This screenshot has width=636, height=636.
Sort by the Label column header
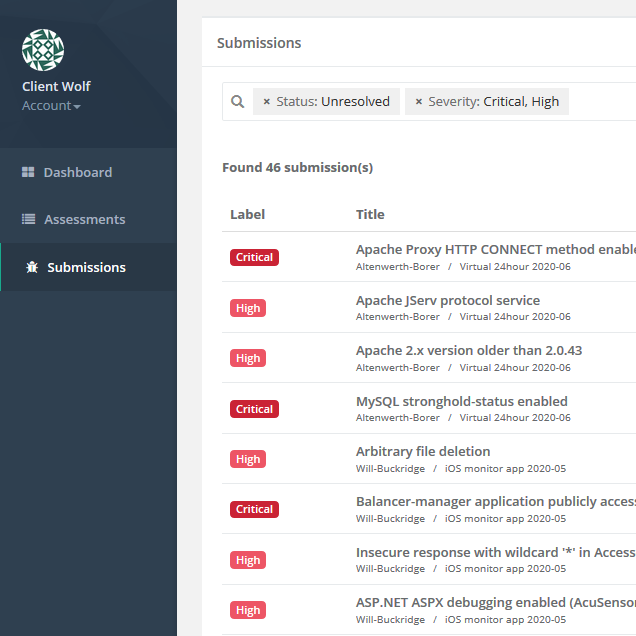pyautogui.click(x=247, y=214)
